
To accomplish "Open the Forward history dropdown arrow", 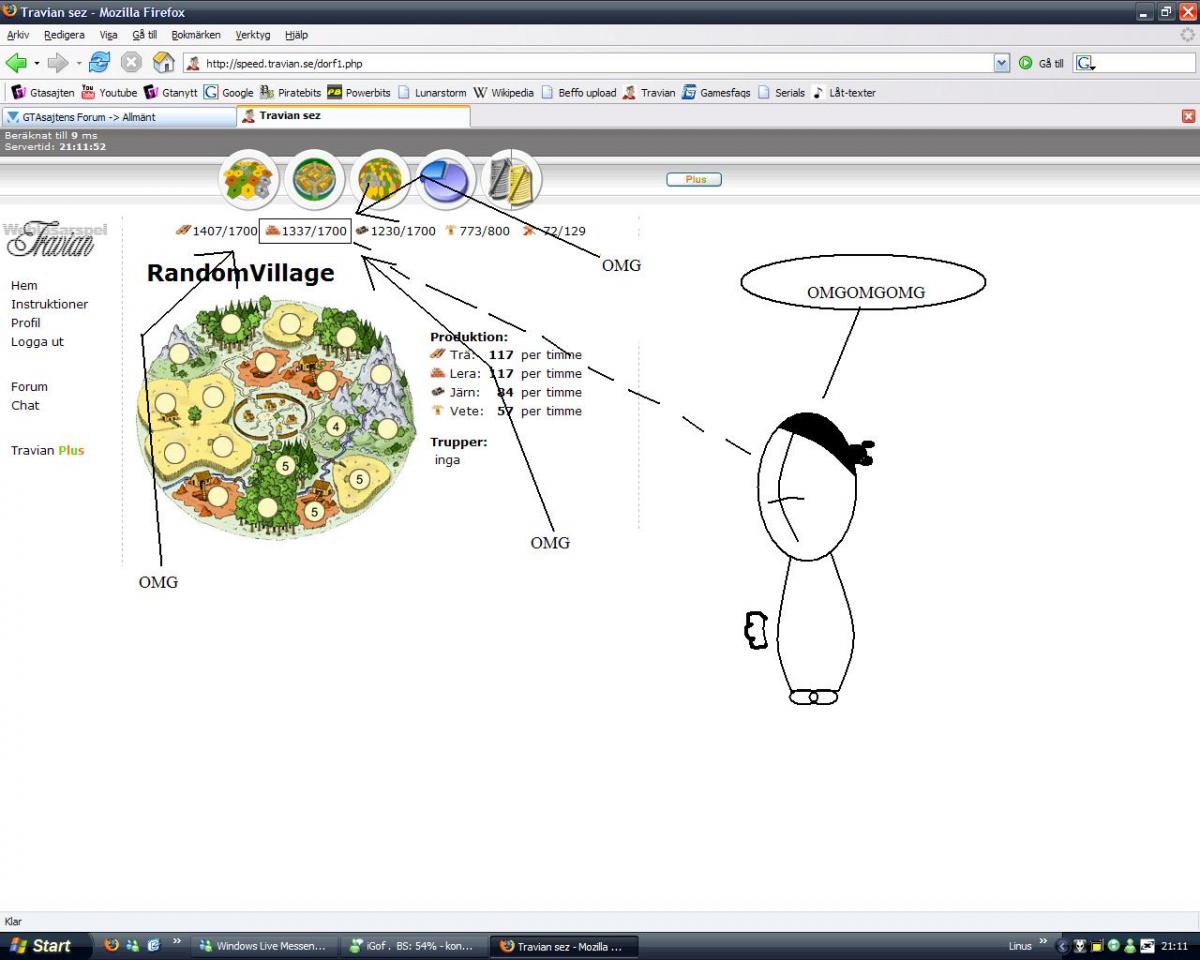I will point(79,63).
